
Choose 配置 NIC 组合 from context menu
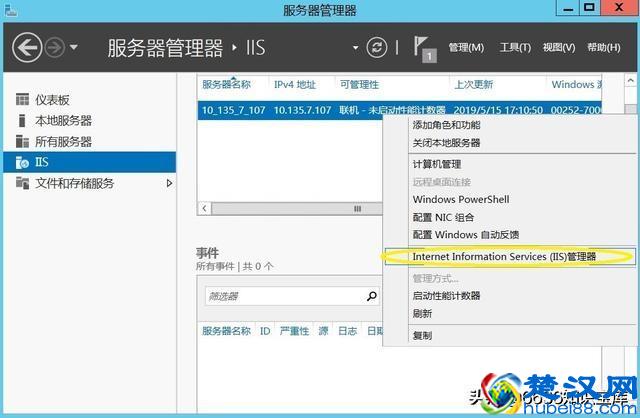coord(443,217)
